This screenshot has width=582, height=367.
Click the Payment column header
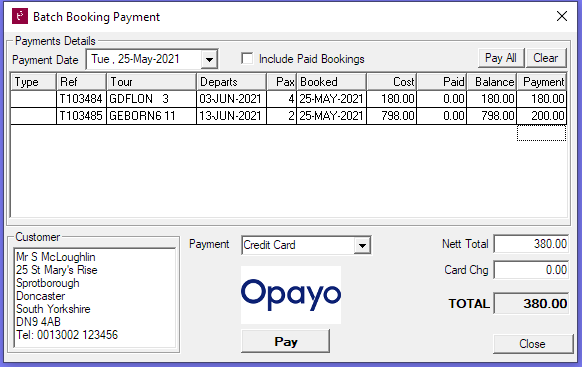pyautogui.click(x=542, y=82)
